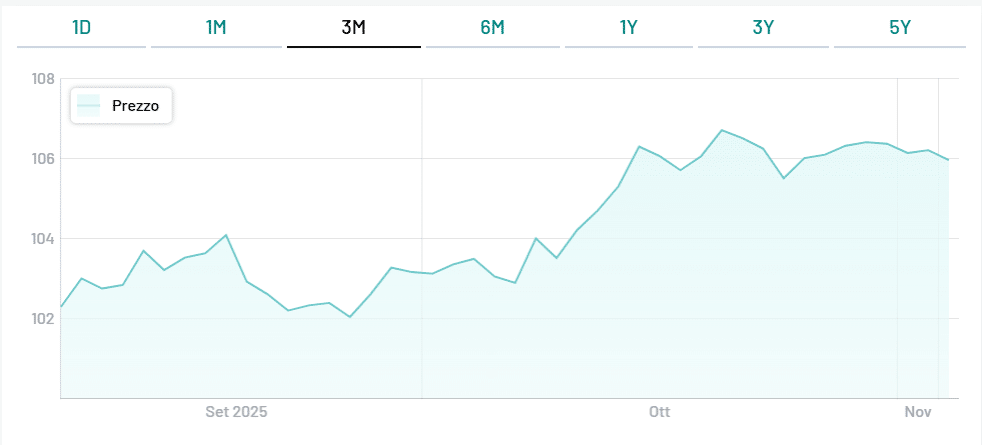Click the Prezzo legend color swatch
The image size is (982, 445).
[89, 105]
